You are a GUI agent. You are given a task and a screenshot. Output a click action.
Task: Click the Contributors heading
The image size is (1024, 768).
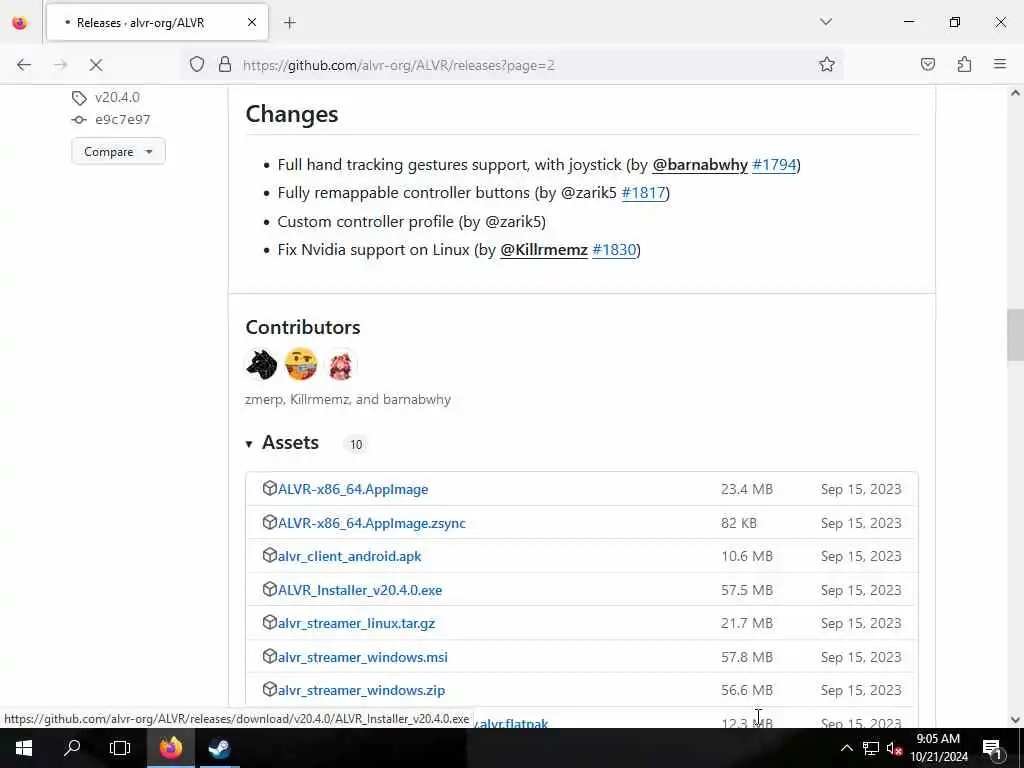[303, 327]
